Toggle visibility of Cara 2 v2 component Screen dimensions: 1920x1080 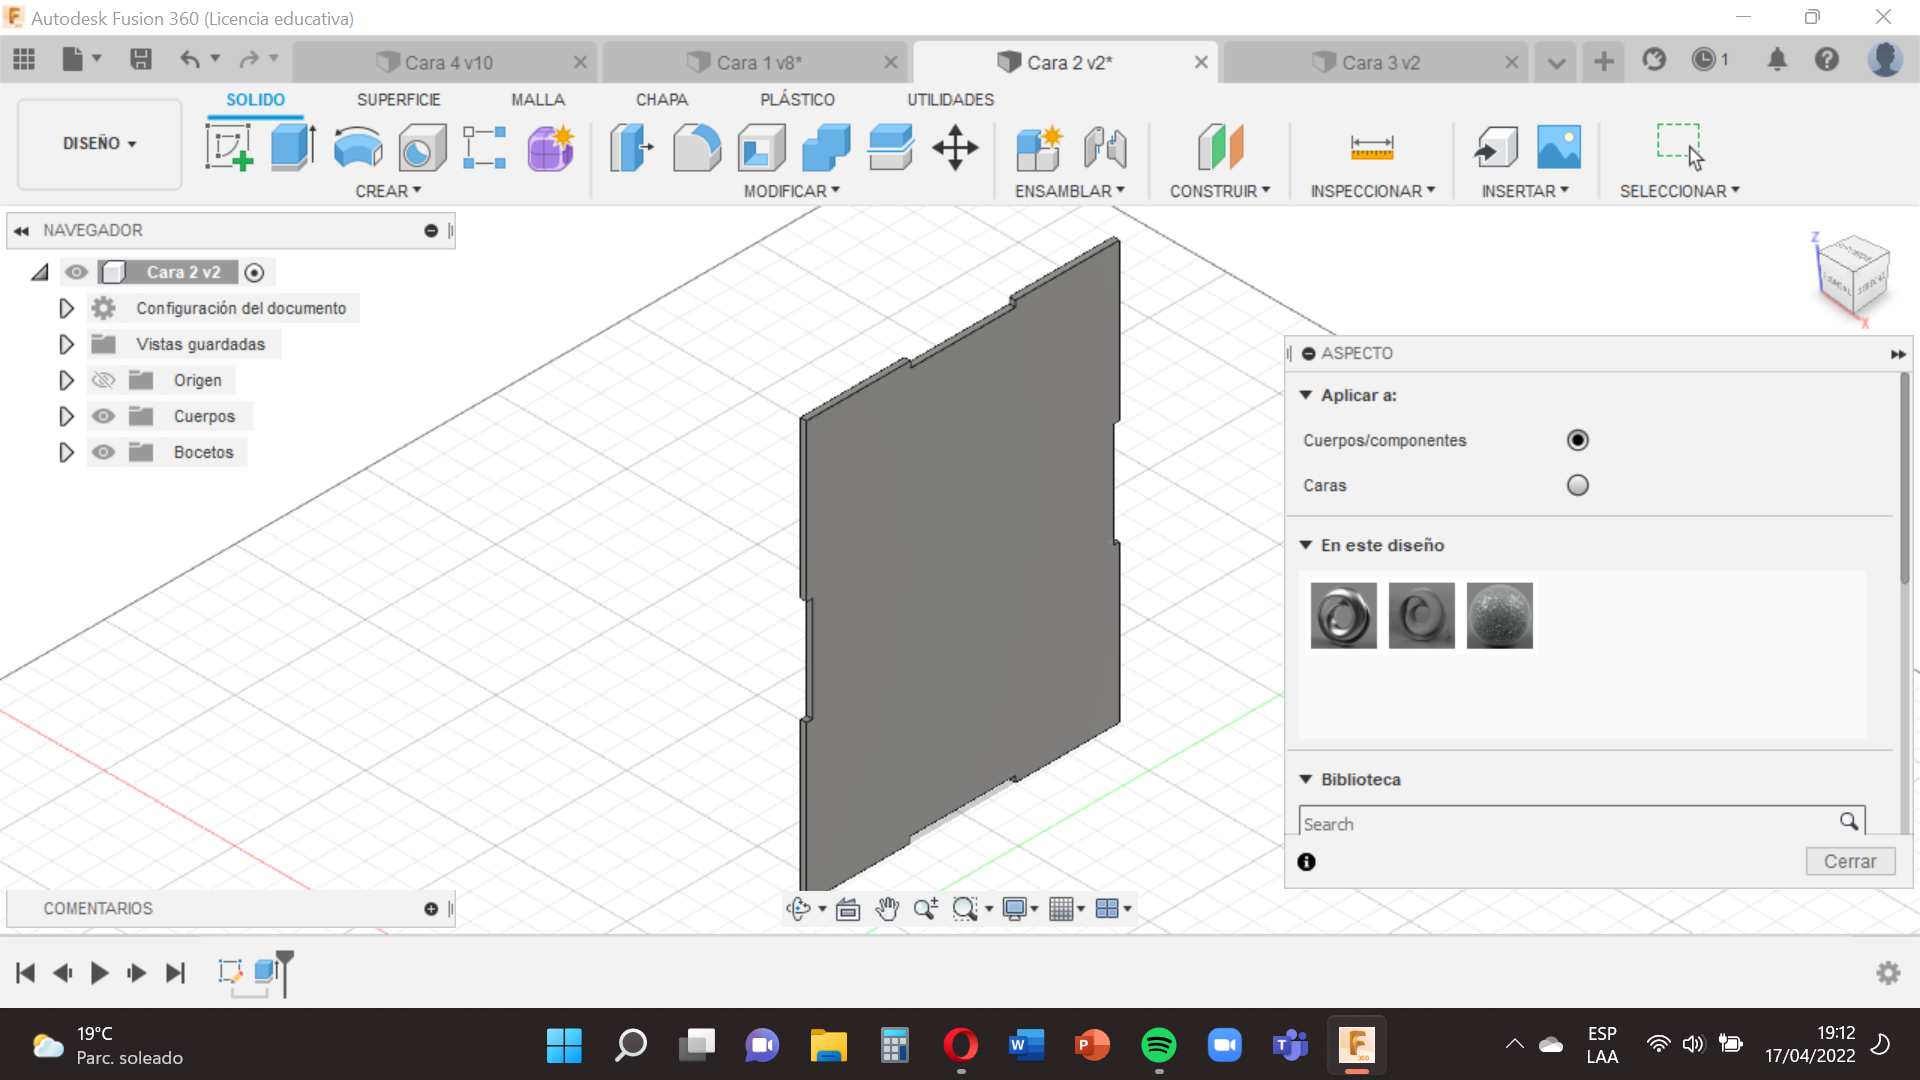[x=76, y=272]
